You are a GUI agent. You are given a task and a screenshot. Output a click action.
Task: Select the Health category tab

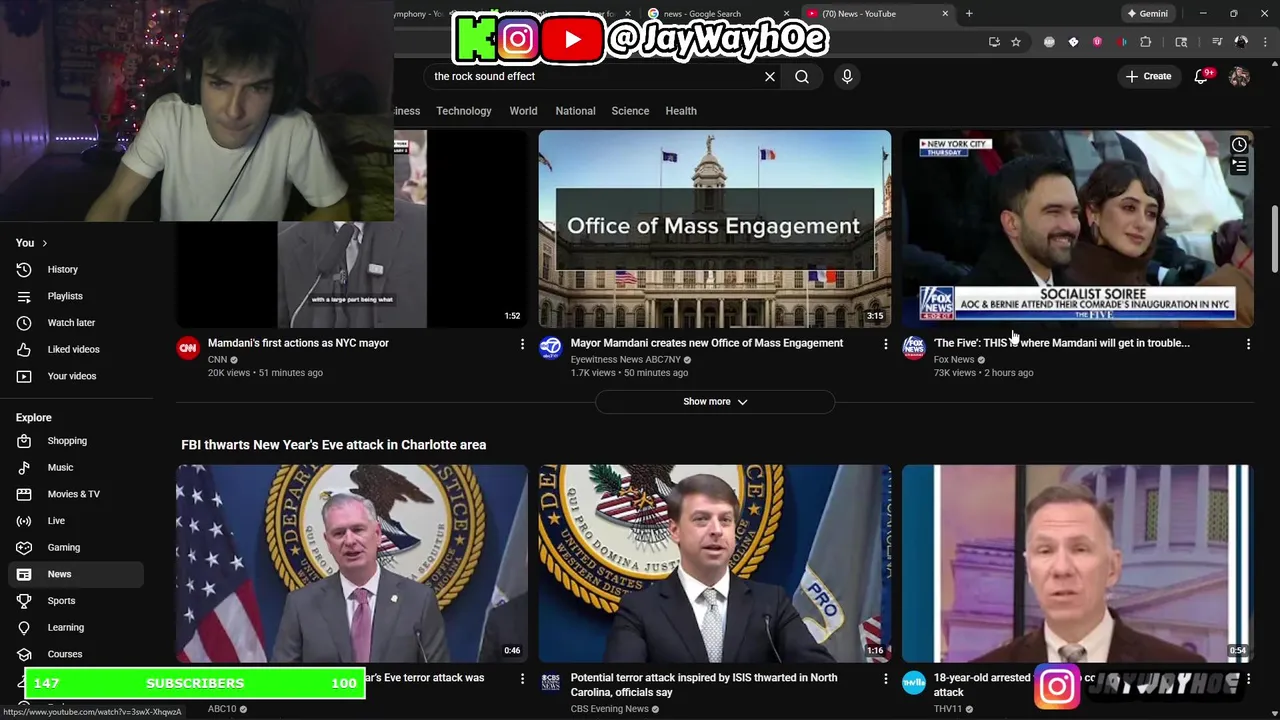pos(681,111)
